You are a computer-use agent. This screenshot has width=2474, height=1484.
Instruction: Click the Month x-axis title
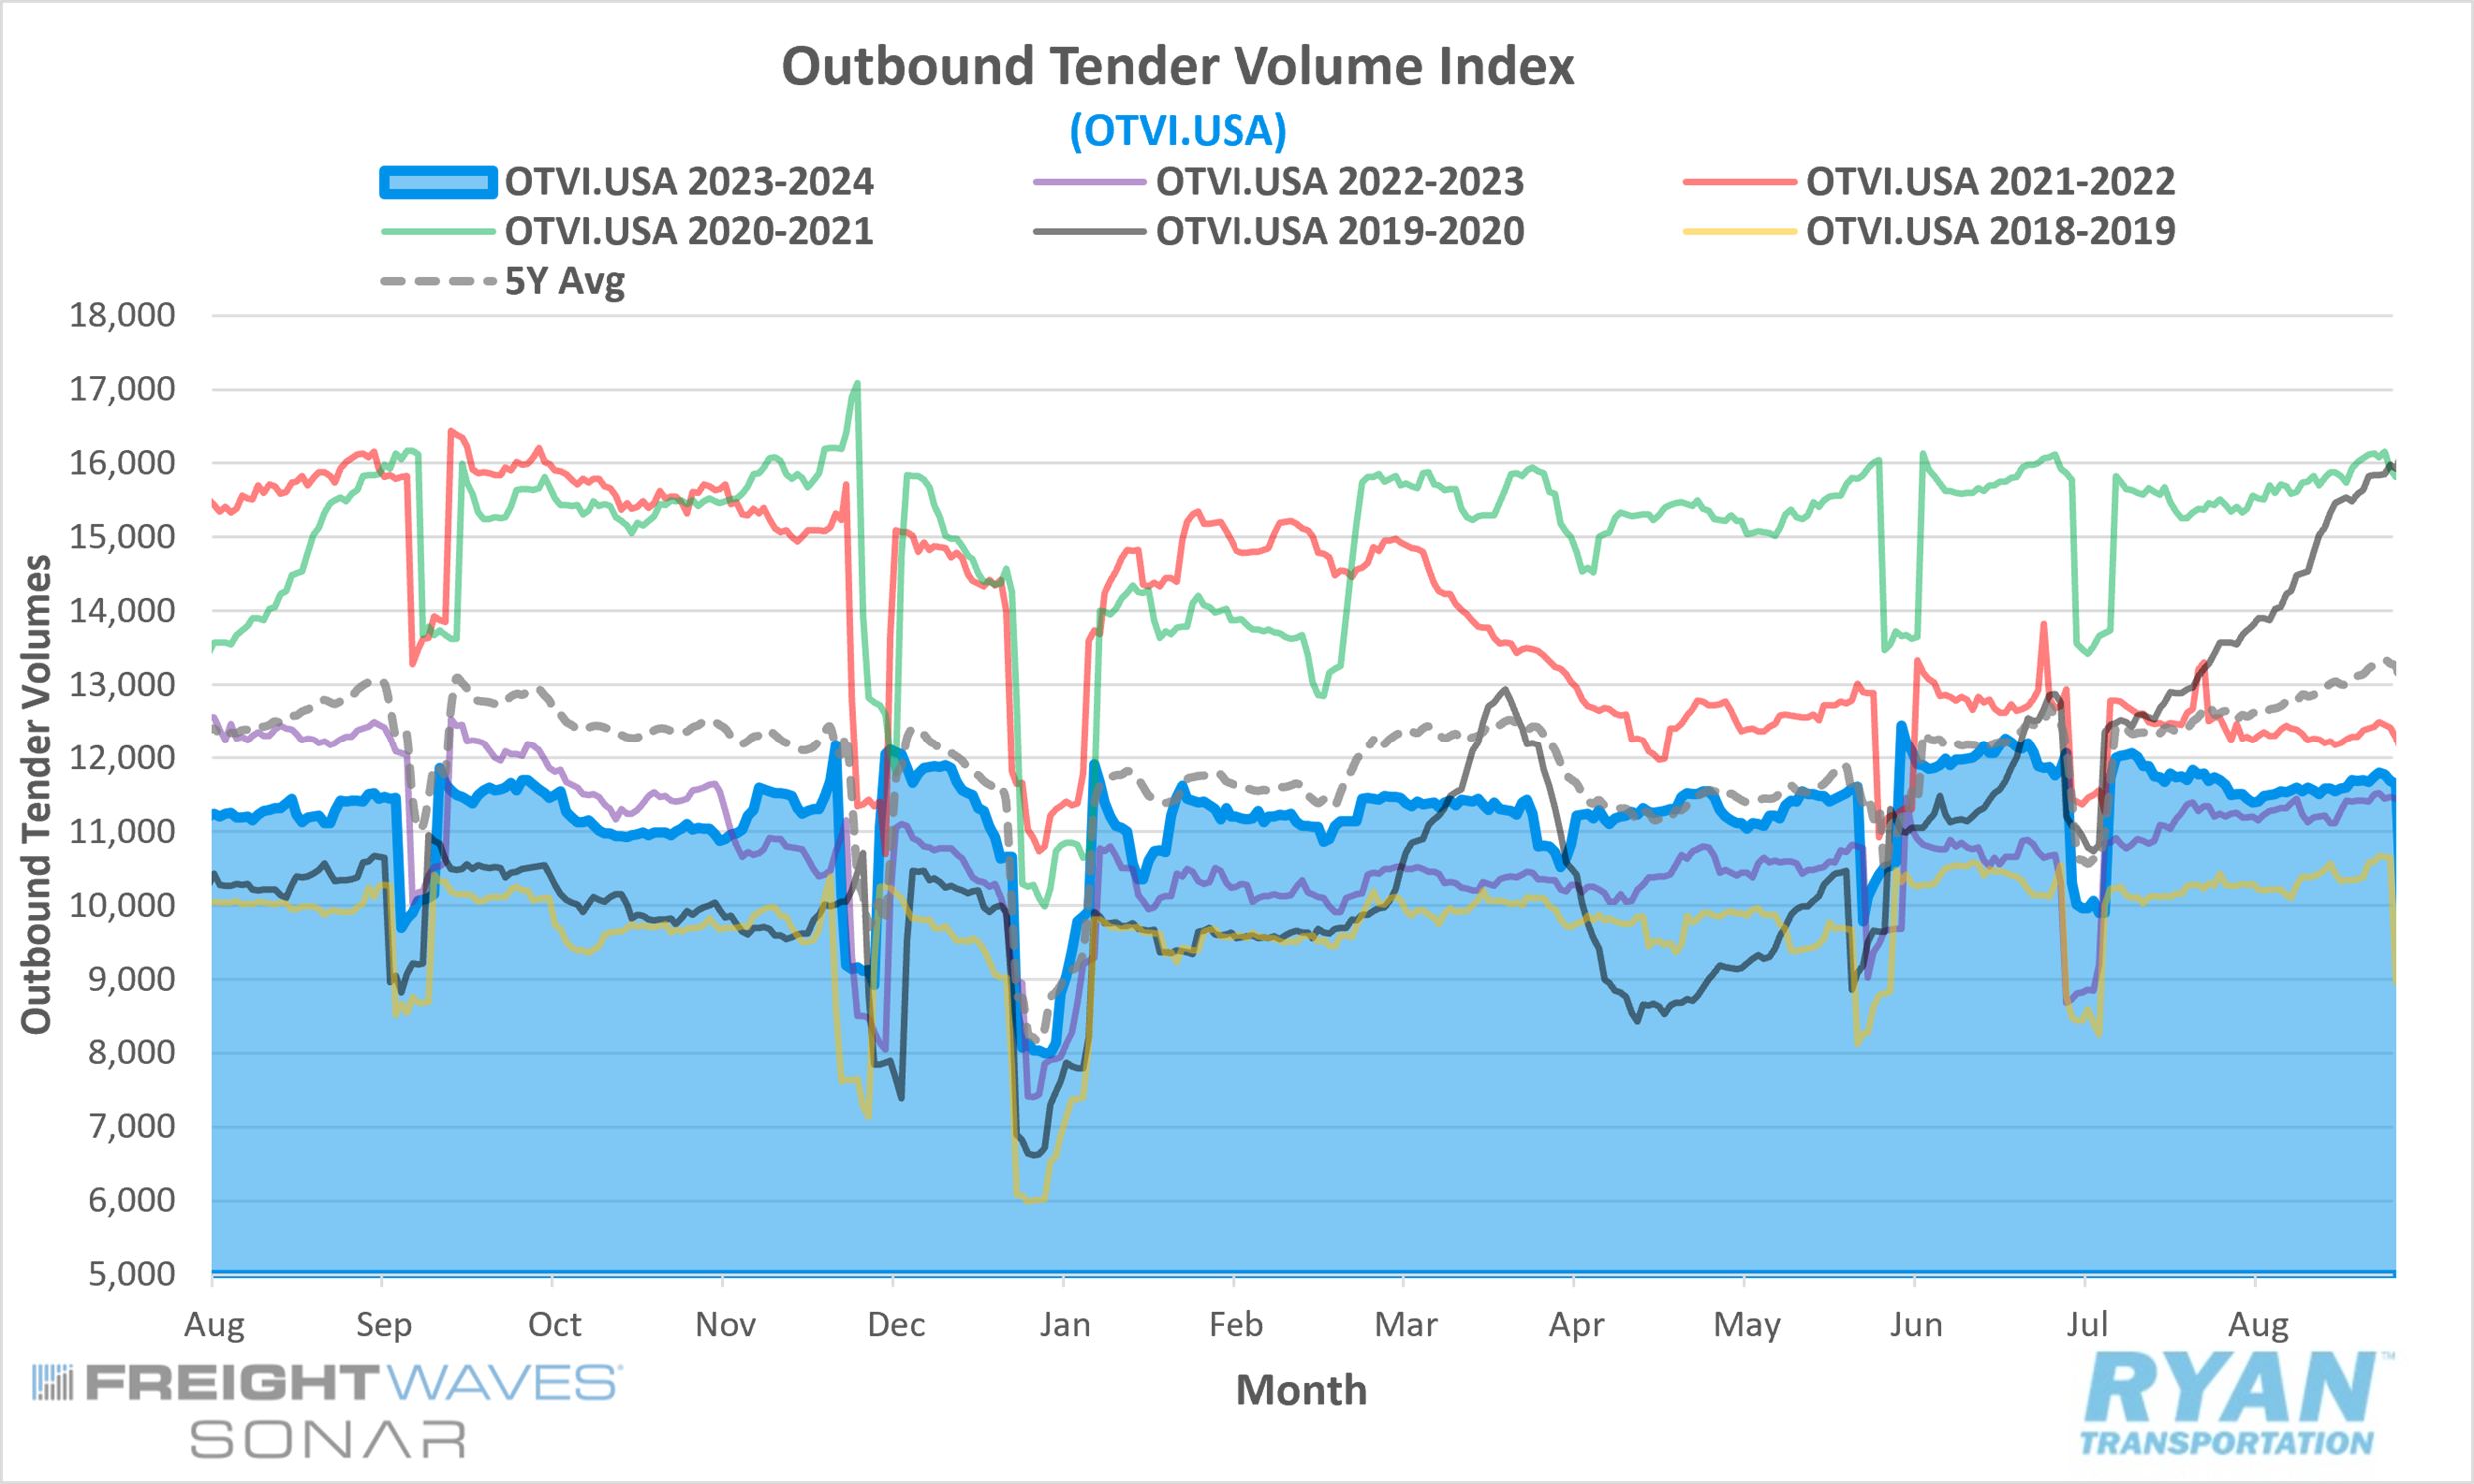click(x=1302, y=1391)
